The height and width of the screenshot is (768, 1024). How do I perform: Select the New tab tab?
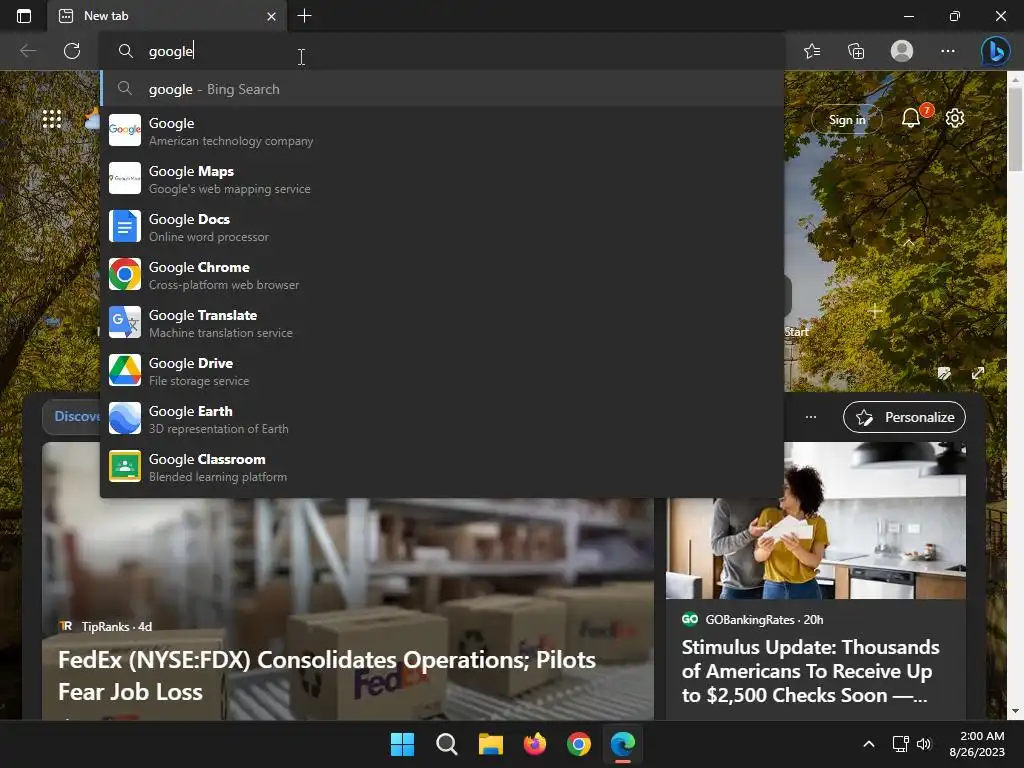pyautogui.click(x=167, y=16)
